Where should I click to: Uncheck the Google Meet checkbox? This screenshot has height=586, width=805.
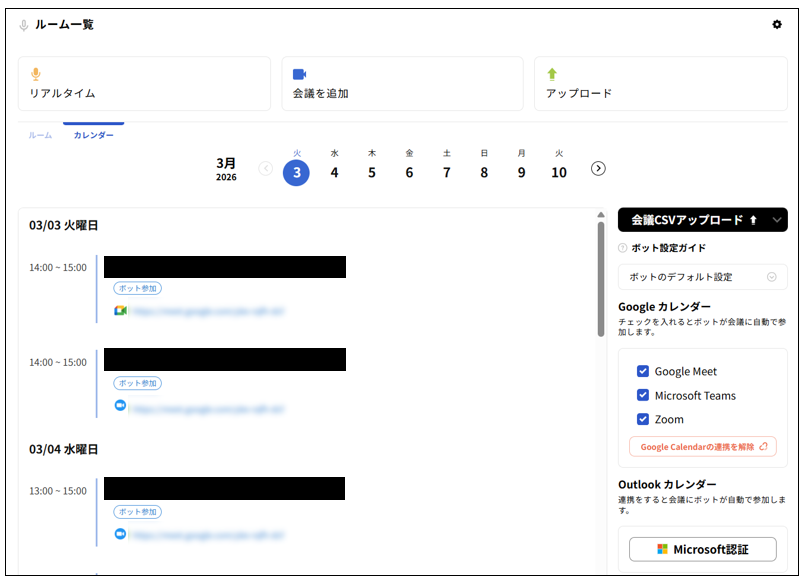(643, 372)
